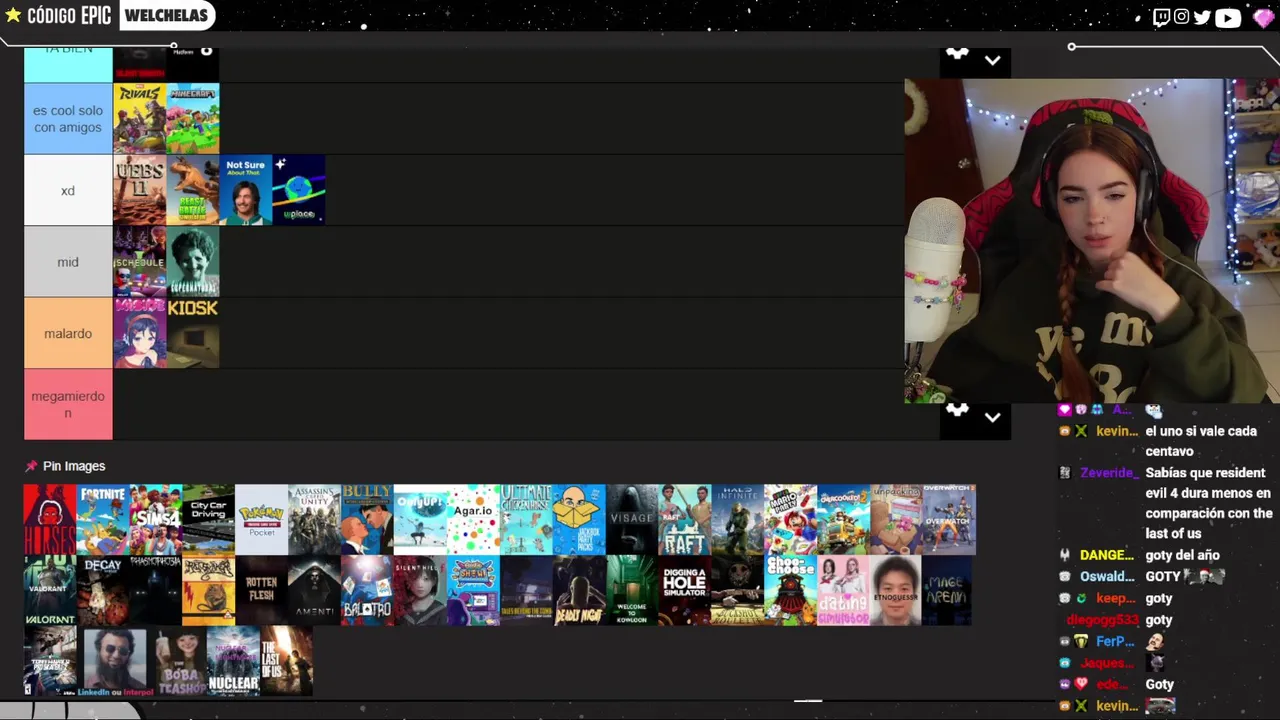The image size is (1280, 720).
Task: Click the Deadly Night thumbnail
Action: coord(579,591)
